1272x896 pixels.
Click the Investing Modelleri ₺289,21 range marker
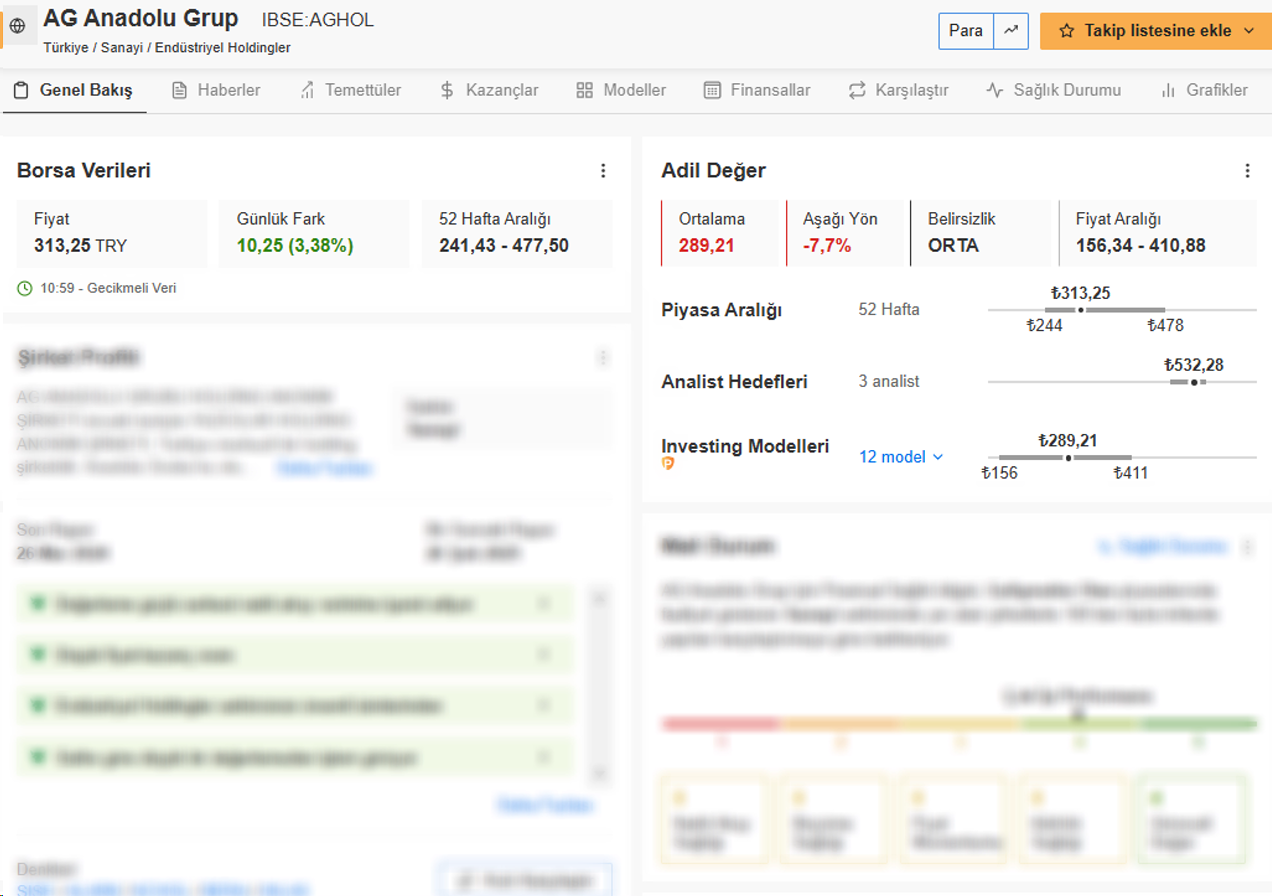point(1068,458)
